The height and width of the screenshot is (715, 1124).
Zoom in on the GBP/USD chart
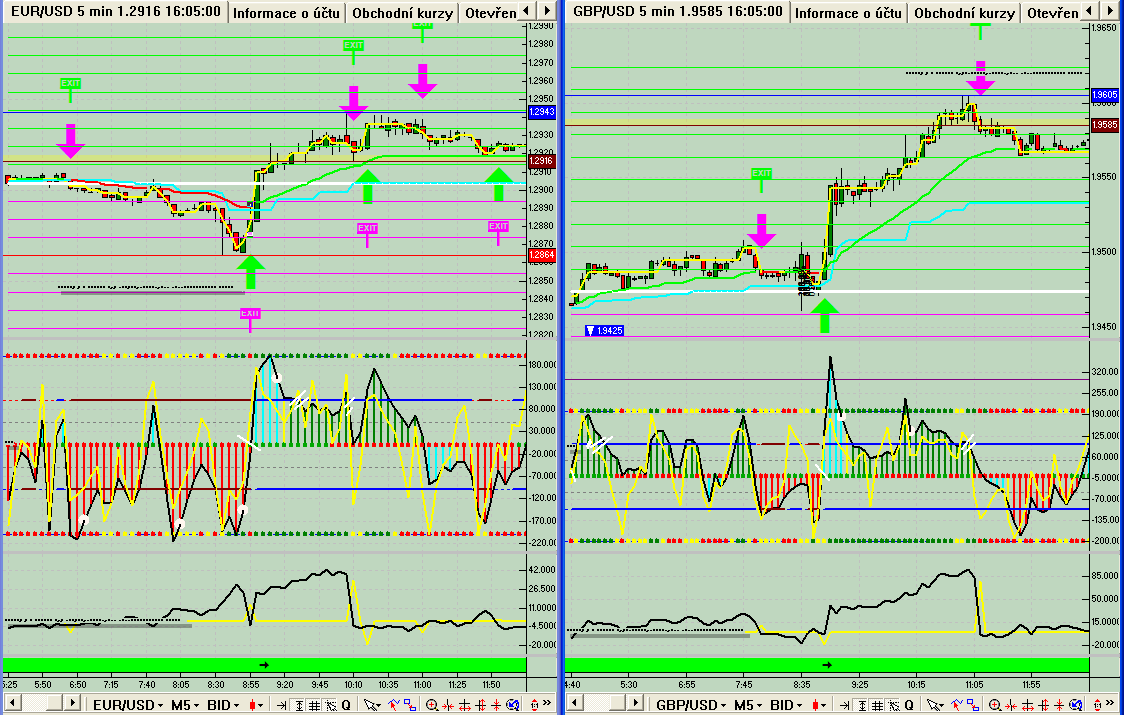point(995,705)
